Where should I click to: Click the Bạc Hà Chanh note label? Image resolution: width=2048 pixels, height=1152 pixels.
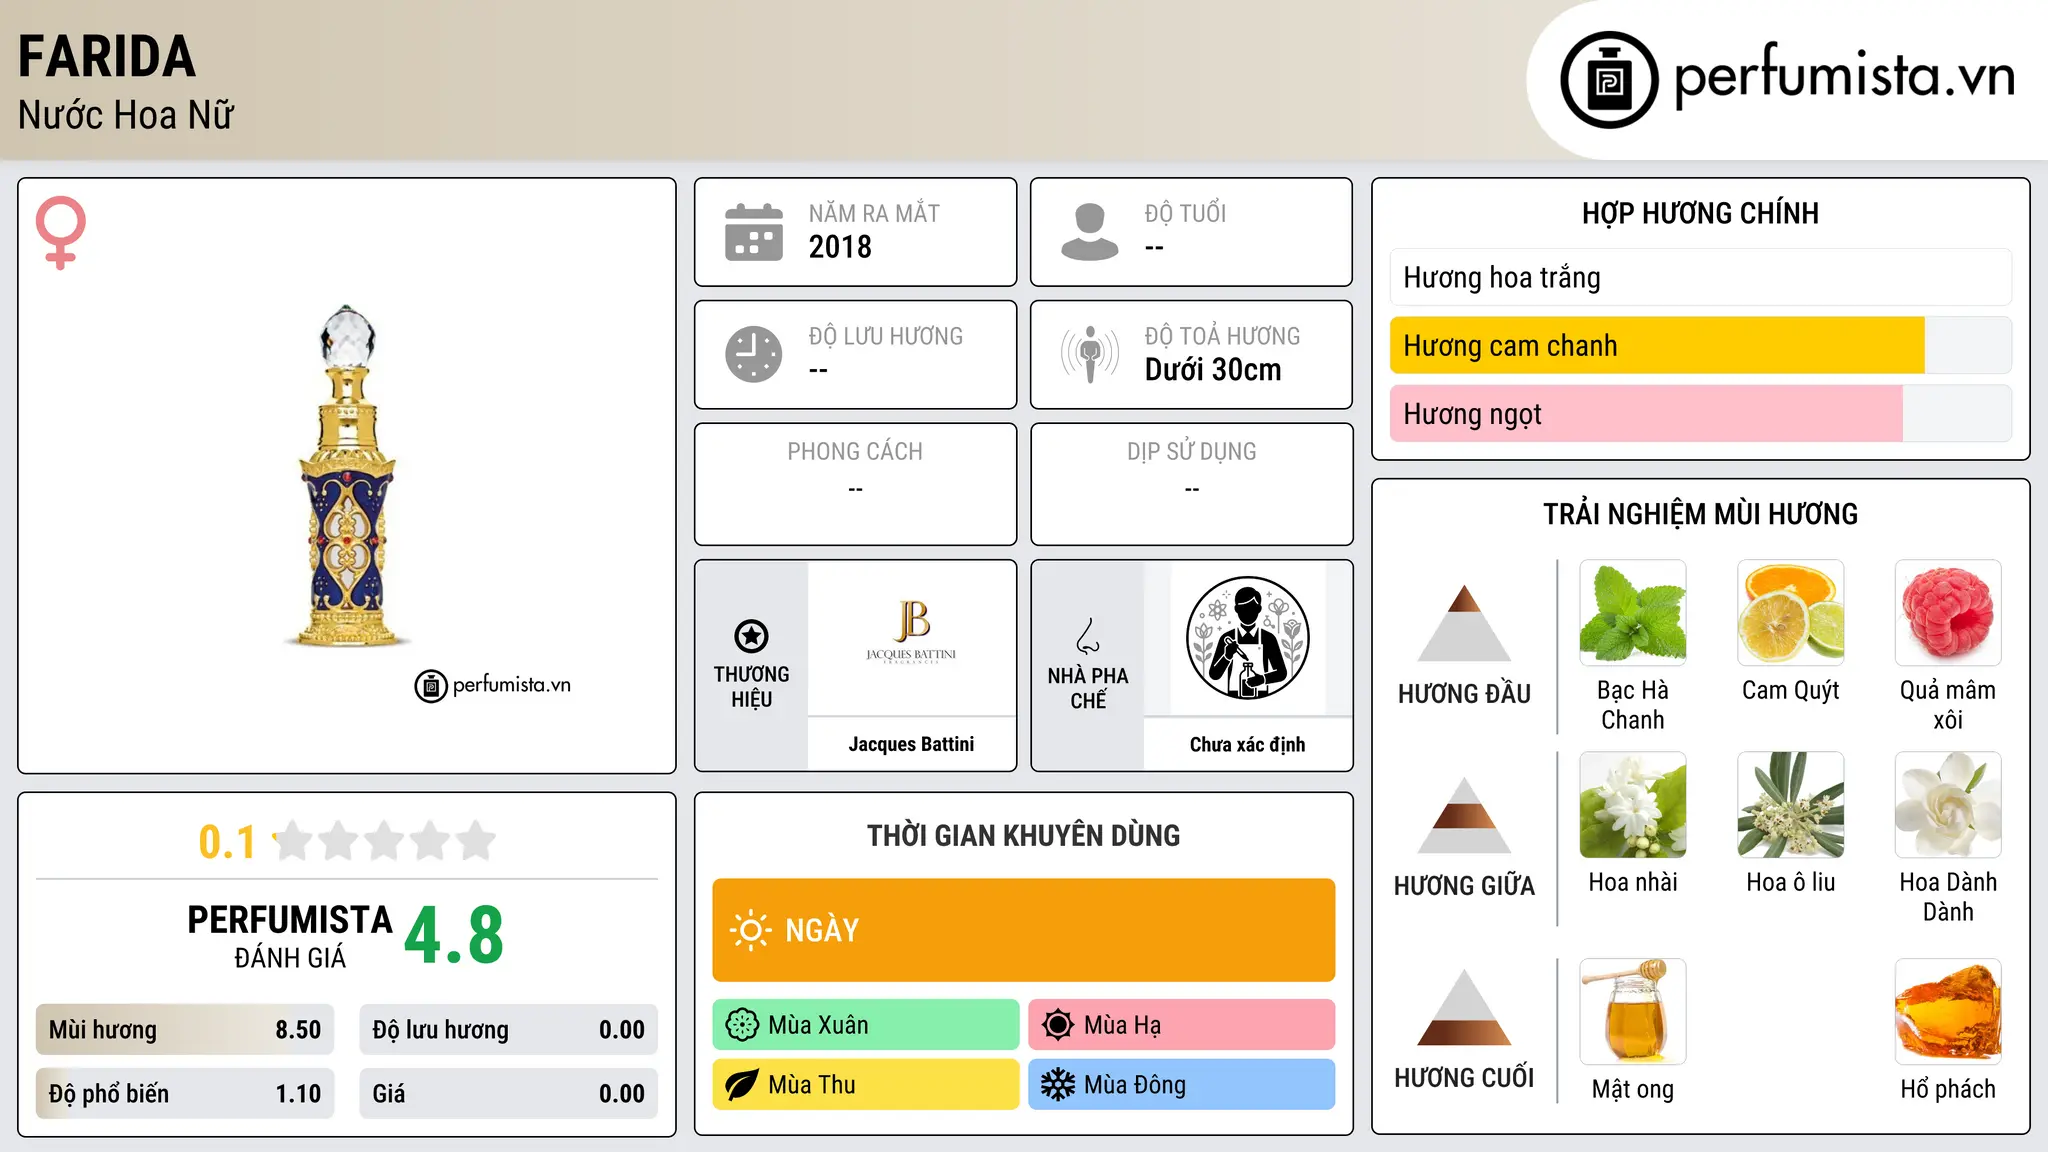[x=1633, y=705]
